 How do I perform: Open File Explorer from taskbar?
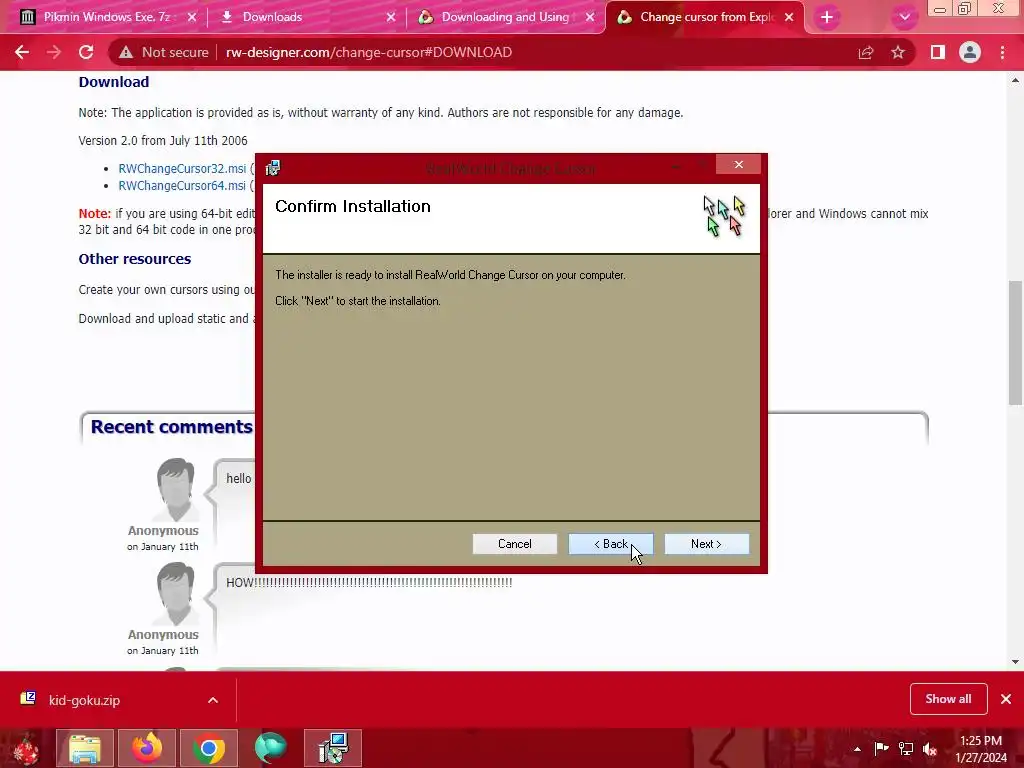[85, 748]
